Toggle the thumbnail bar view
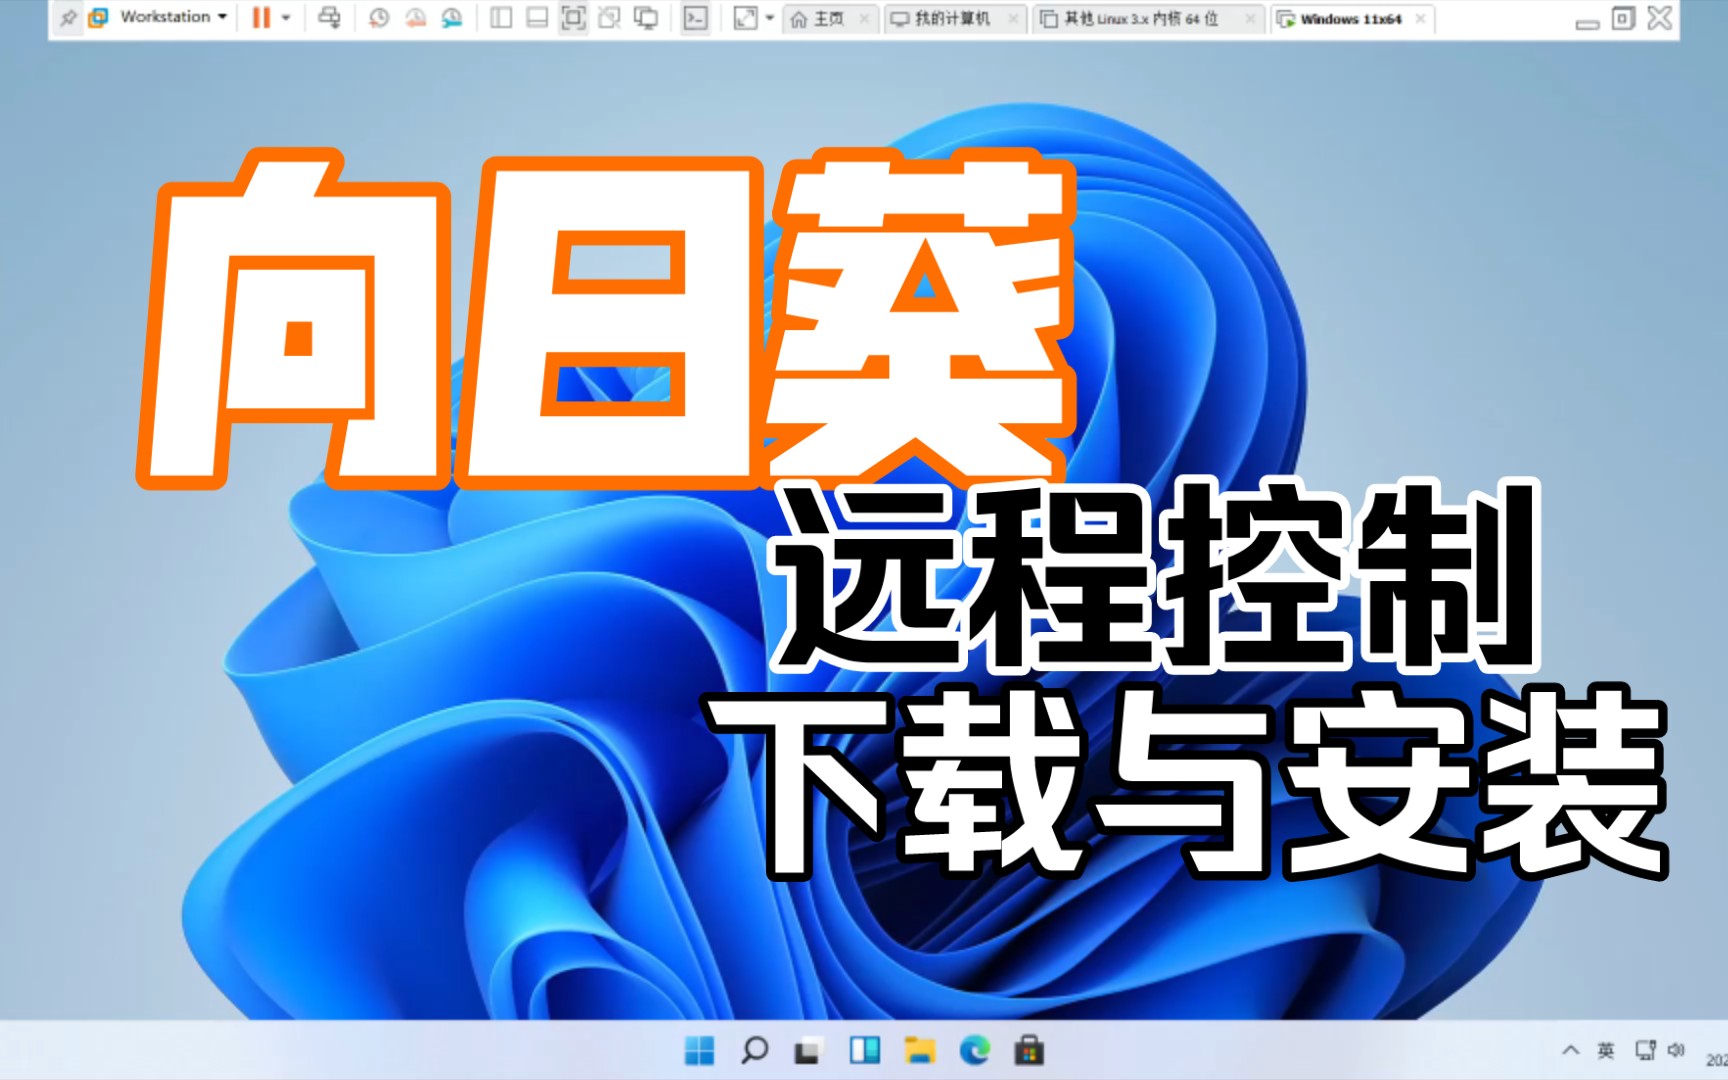This screenshot has height=1080, width=1728. (537, 18)
